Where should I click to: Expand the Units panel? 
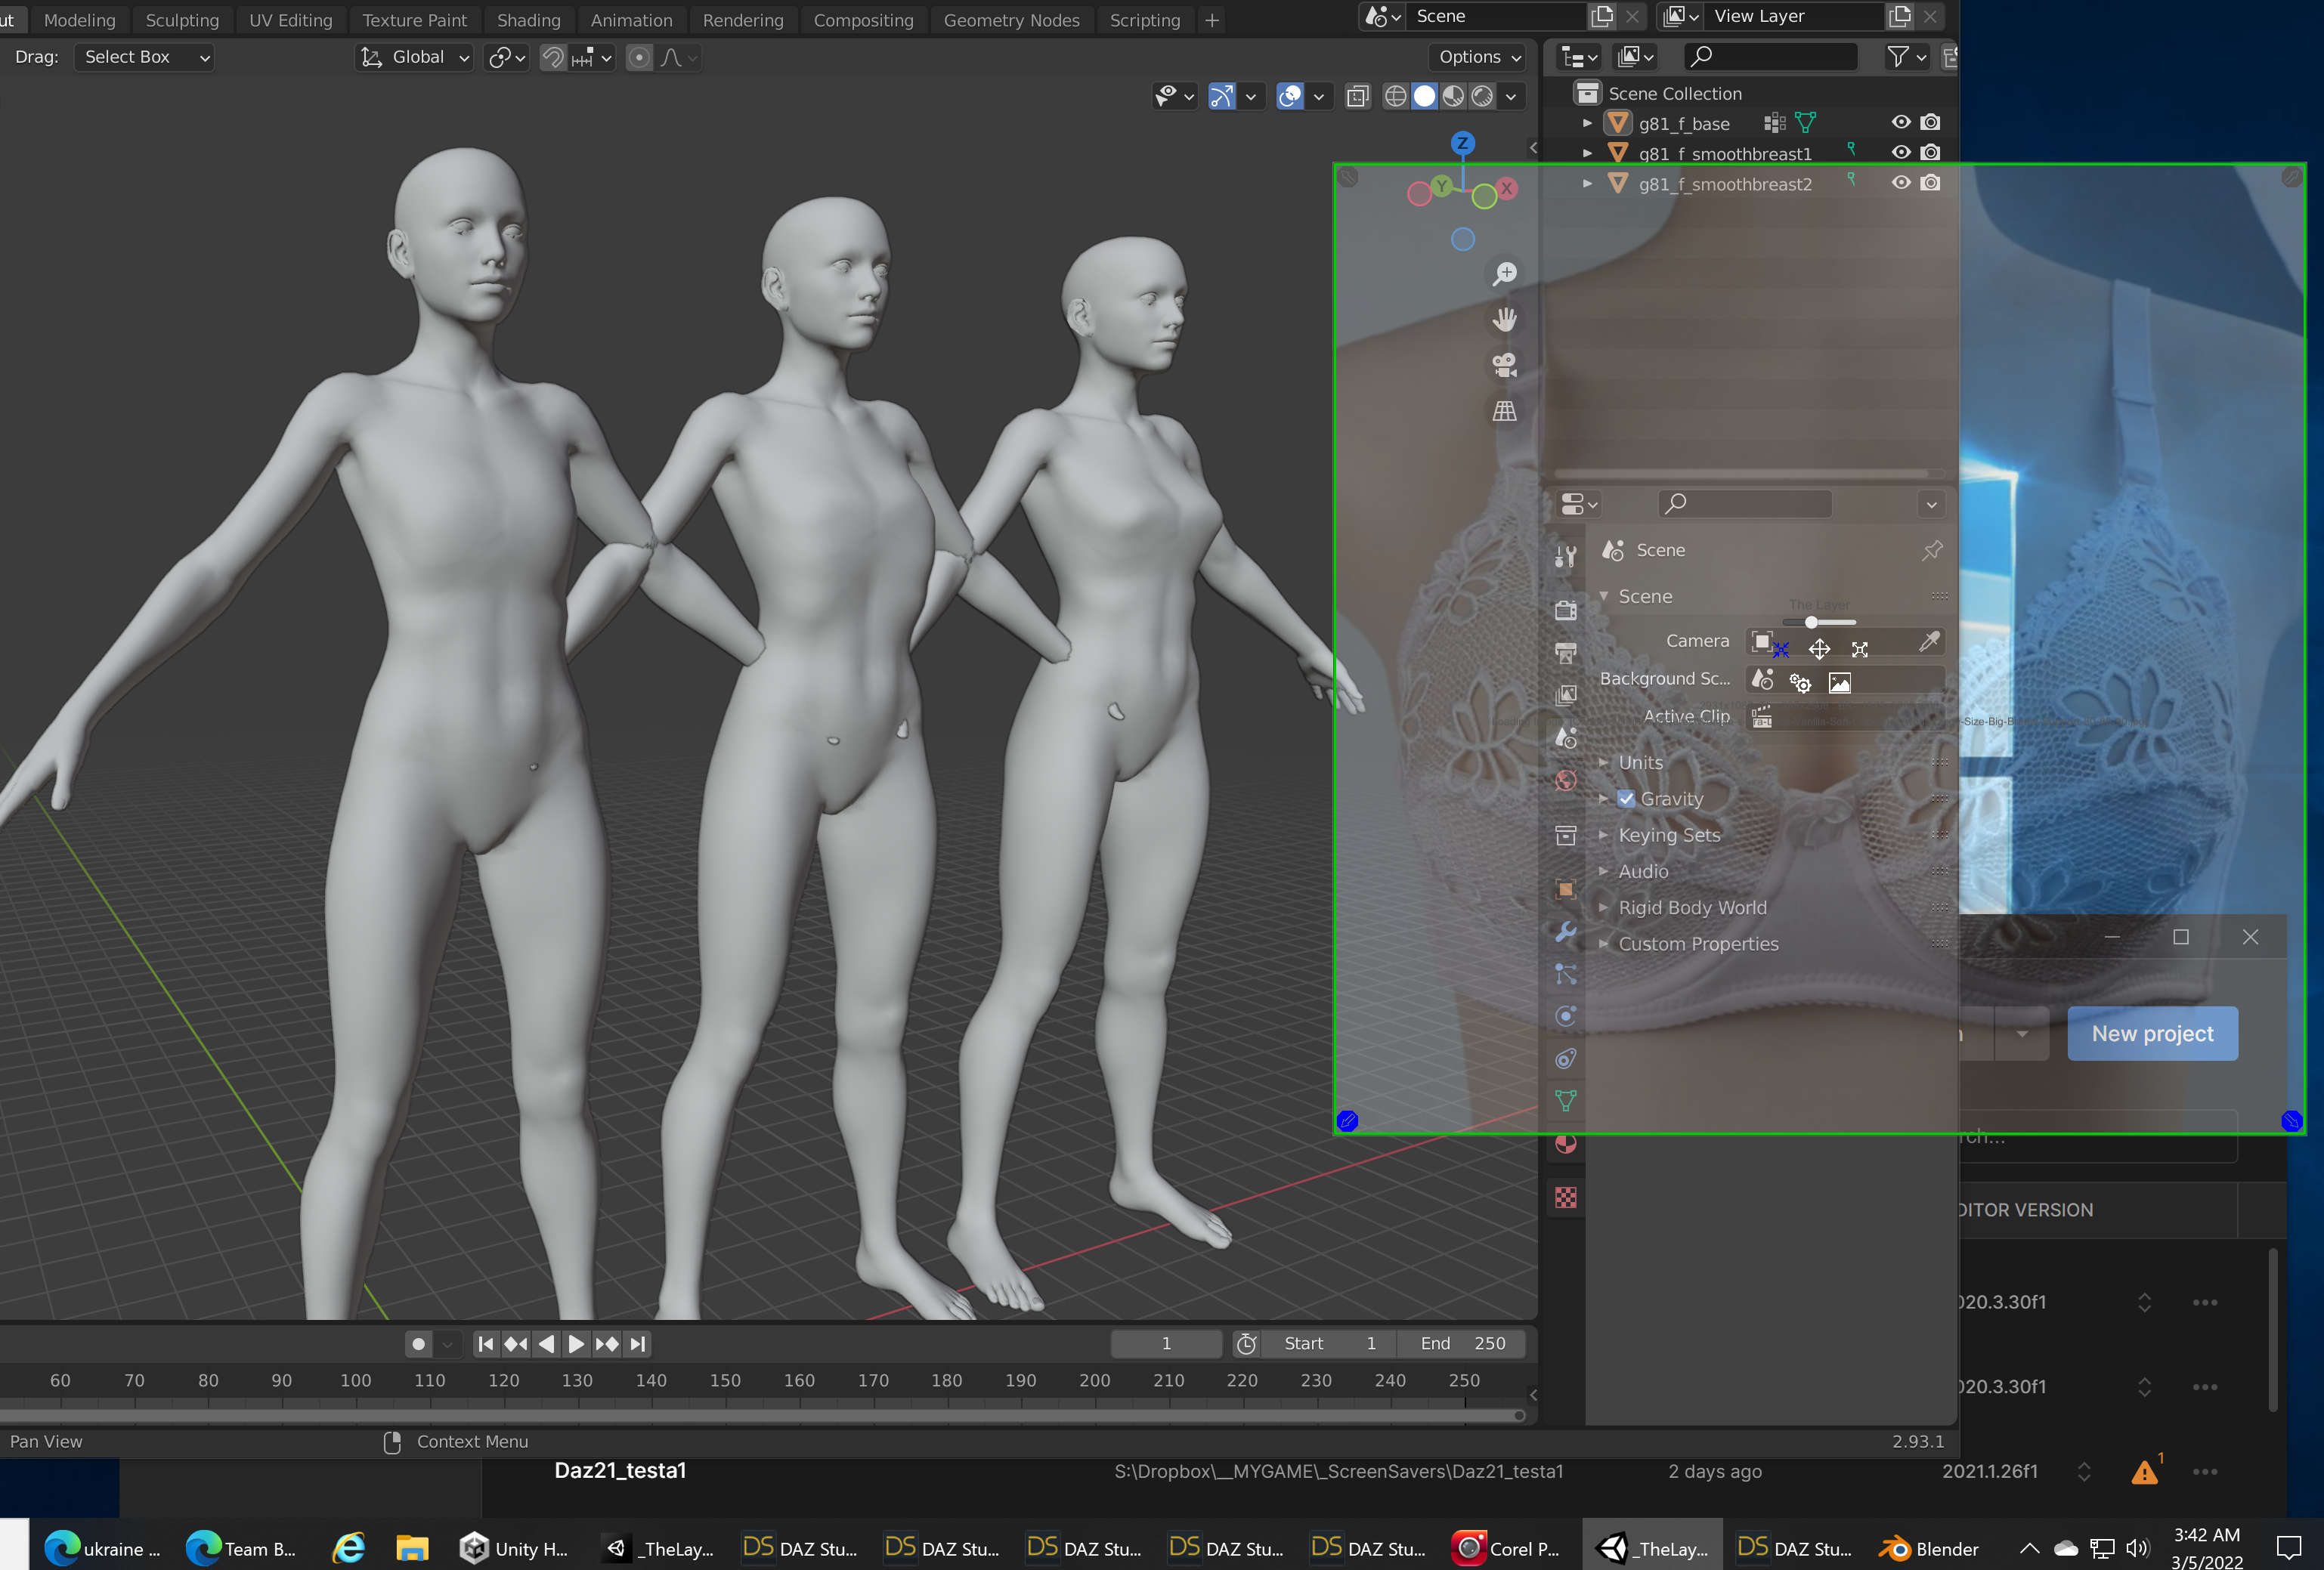pos(1640,763)
